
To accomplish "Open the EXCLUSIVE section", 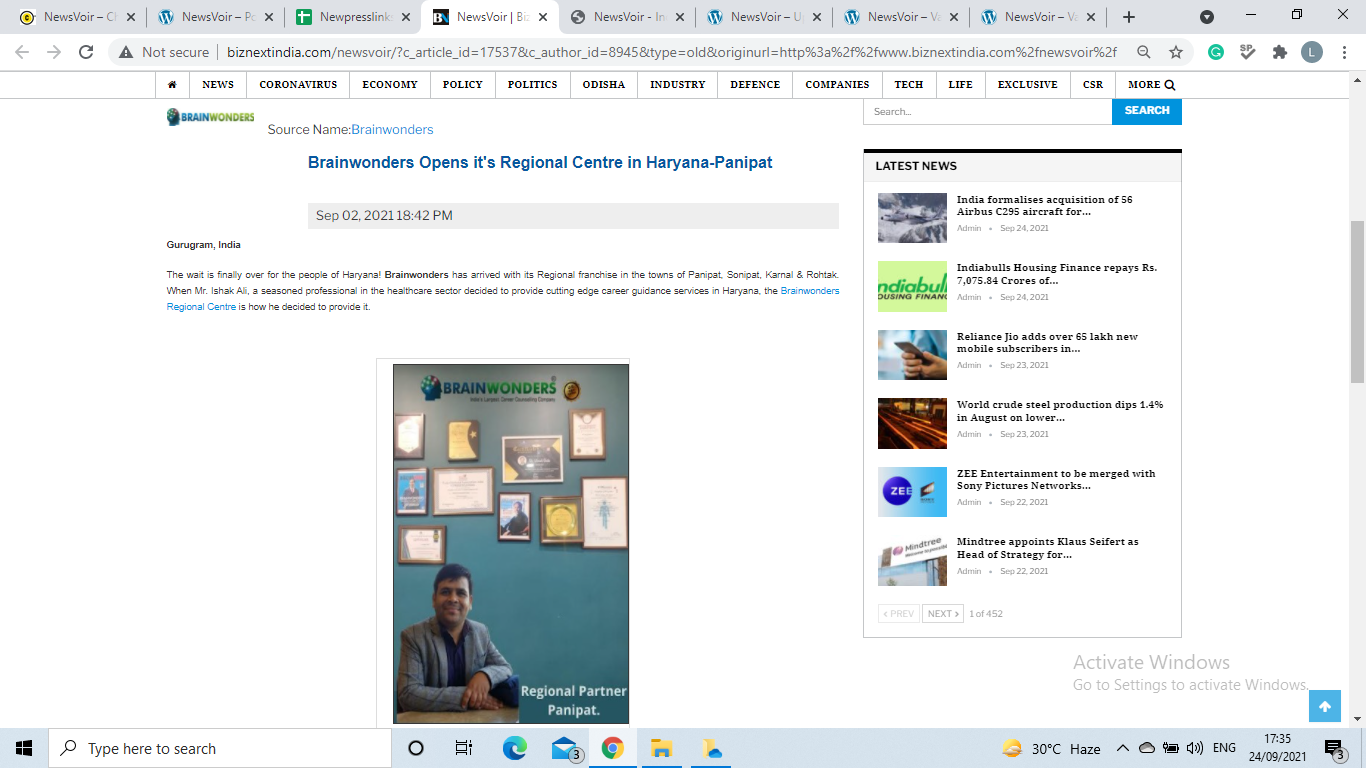I will coord(1028,85).
